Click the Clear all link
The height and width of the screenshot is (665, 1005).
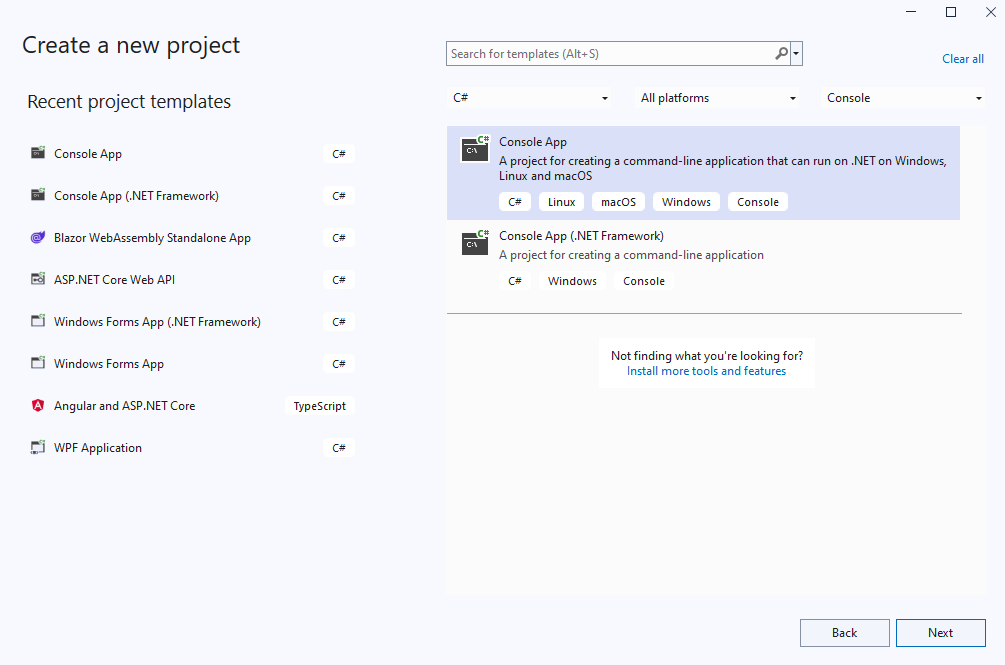(x=962, y=59)
